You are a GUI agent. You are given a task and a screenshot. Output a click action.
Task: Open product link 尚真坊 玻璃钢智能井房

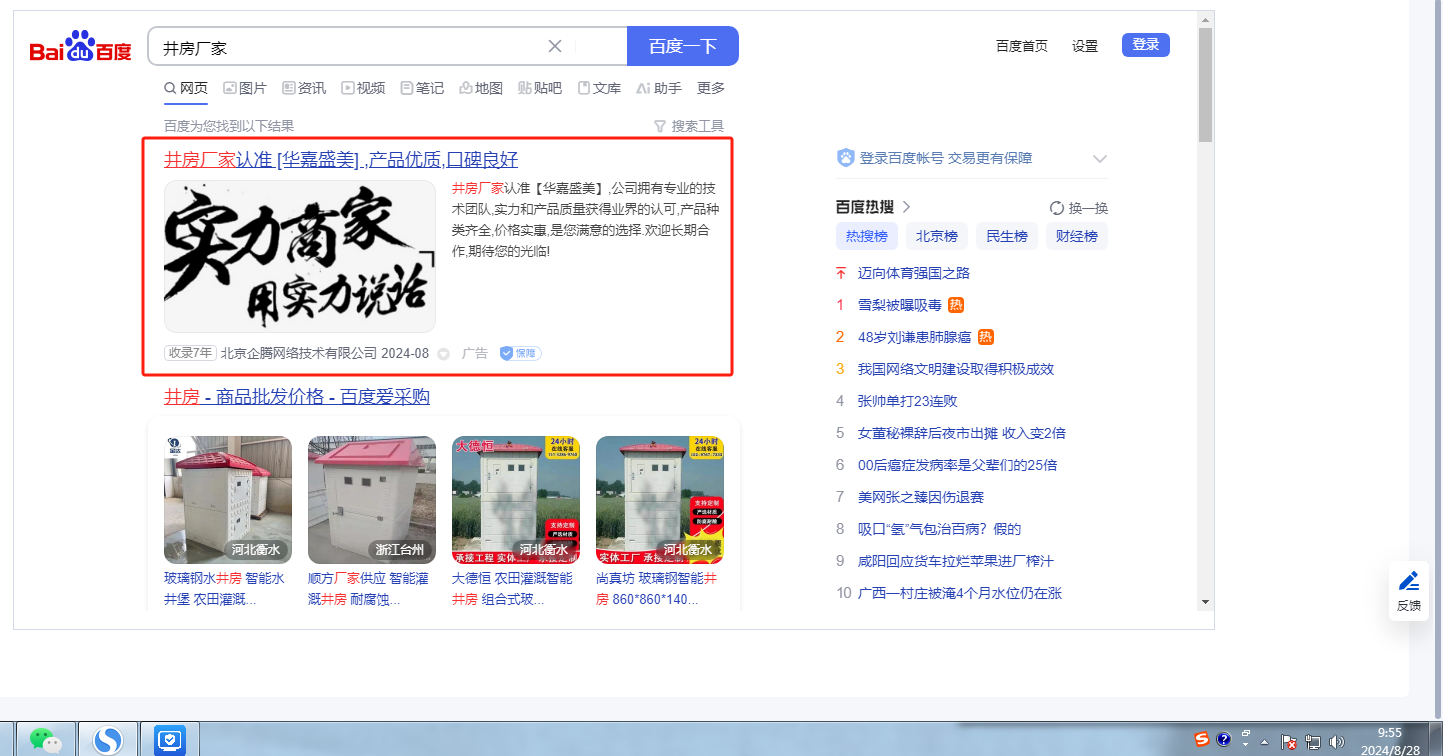(658, 589)
